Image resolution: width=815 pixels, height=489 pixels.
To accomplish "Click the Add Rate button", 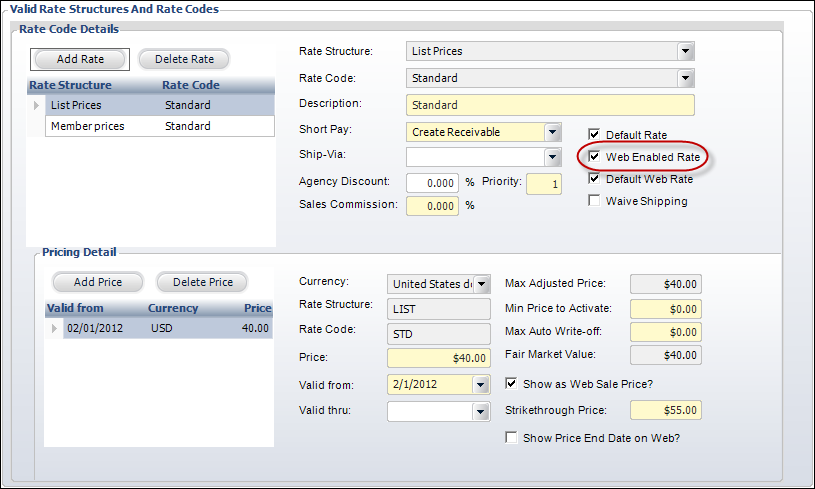I will [x=80, y=59].
